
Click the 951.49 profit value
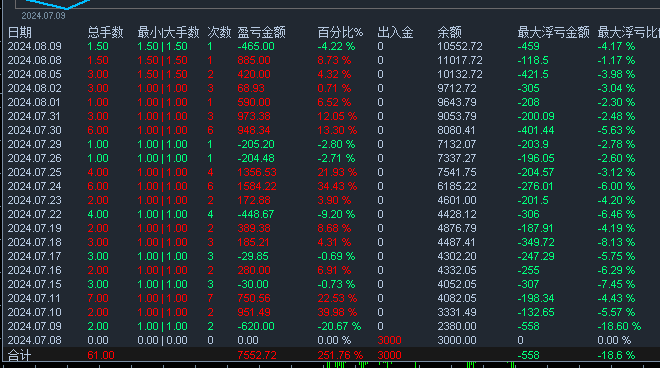coord(254,312)
